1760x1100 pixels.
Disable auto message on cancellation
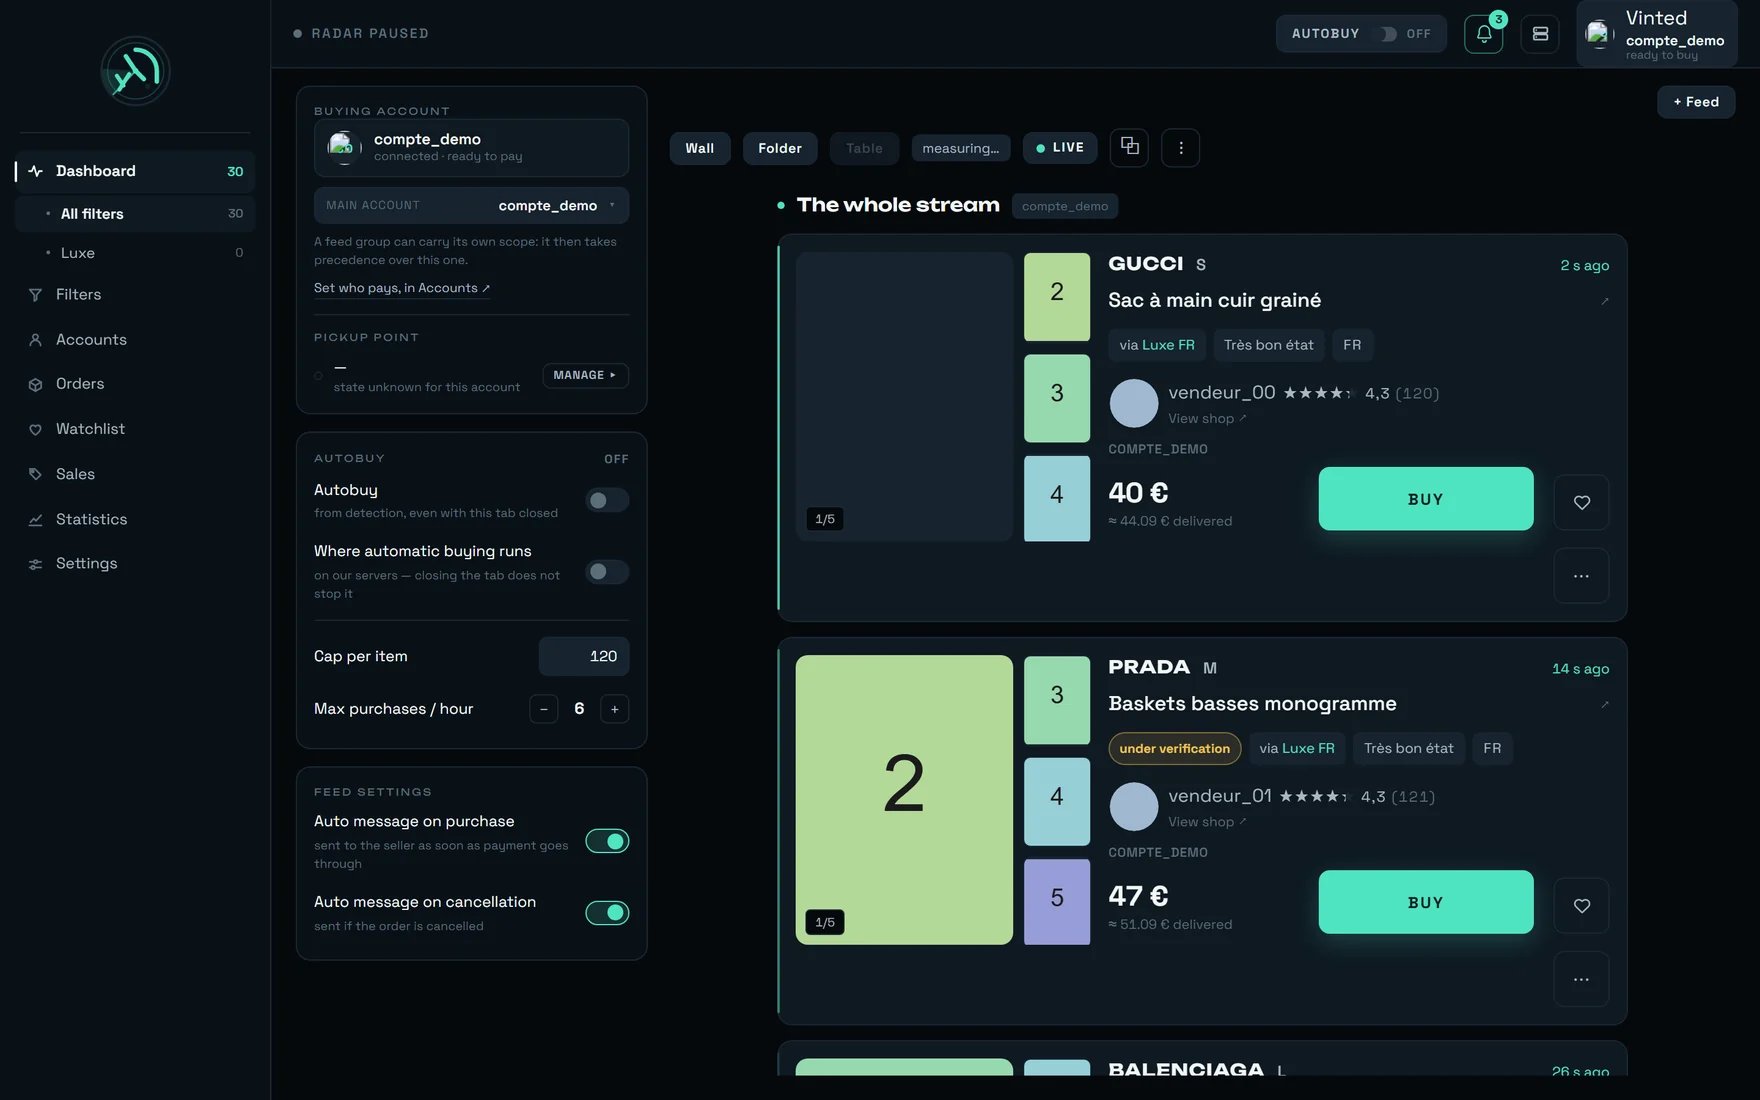click(607, 913)
